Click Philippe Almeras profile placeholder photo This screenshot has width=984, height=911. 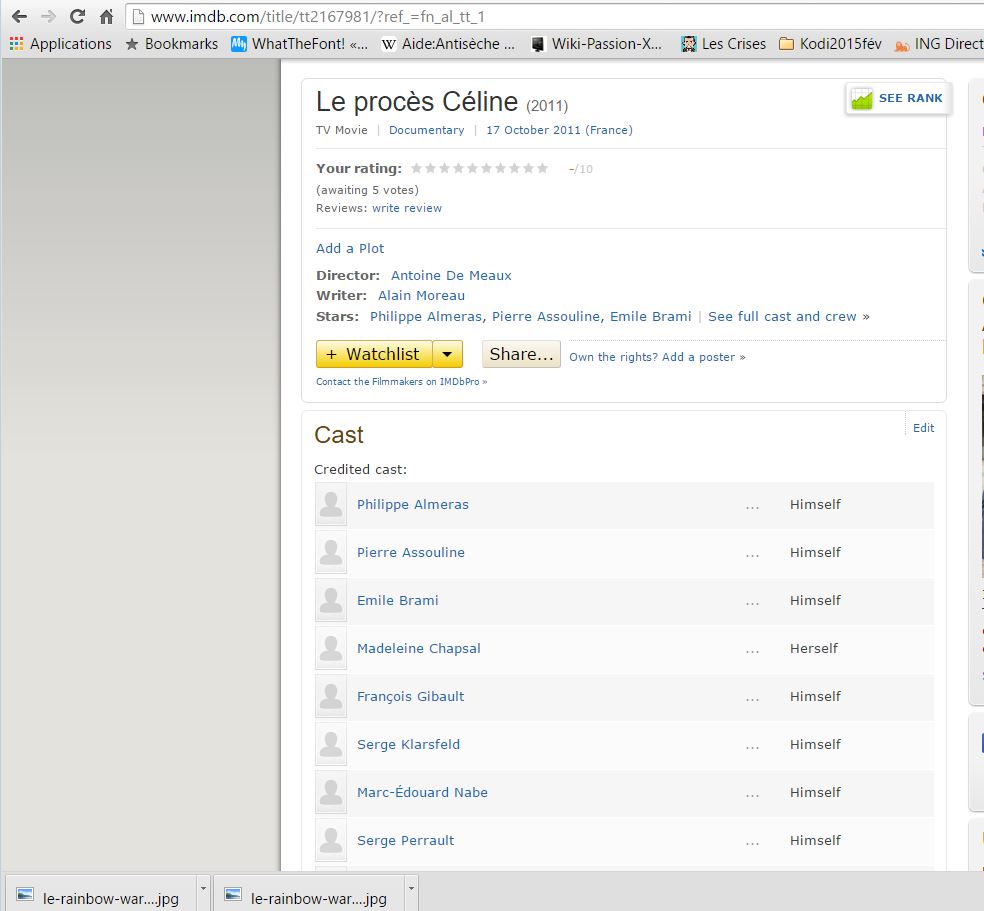coord(331,505)
